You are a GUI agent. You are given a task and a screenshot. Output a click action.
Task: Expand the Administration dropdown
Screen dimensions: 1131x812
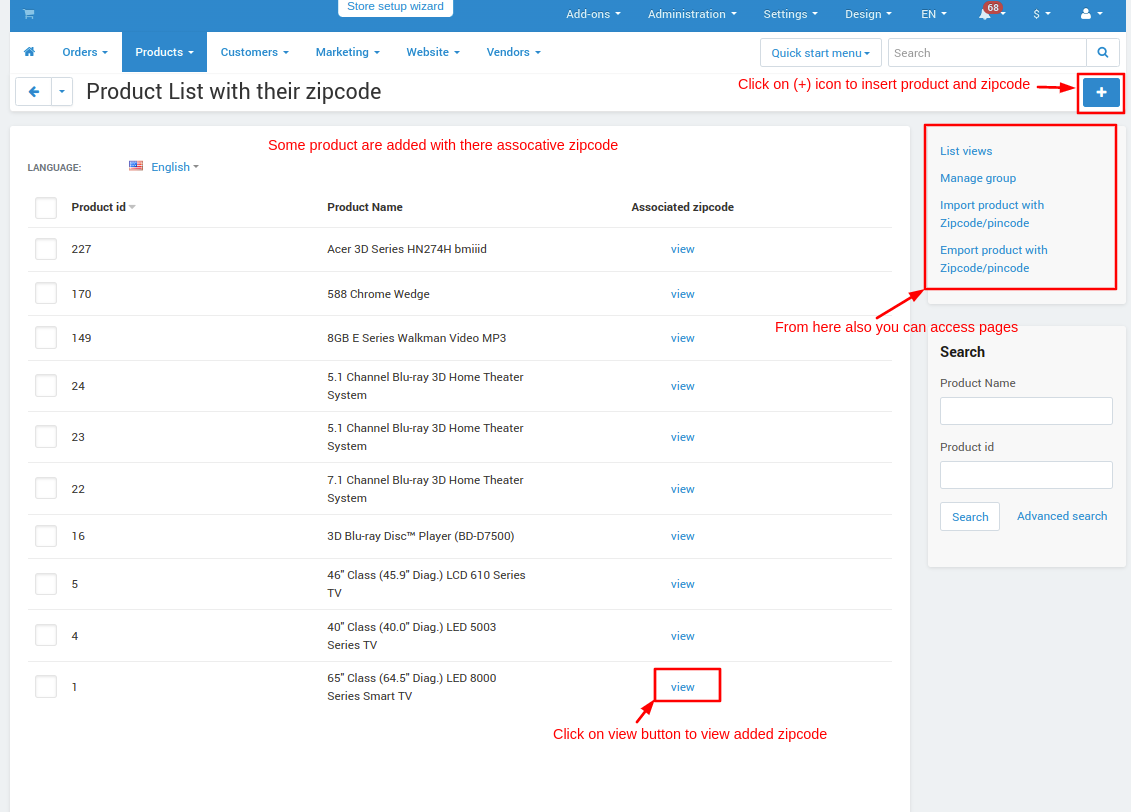click(692, 14)
